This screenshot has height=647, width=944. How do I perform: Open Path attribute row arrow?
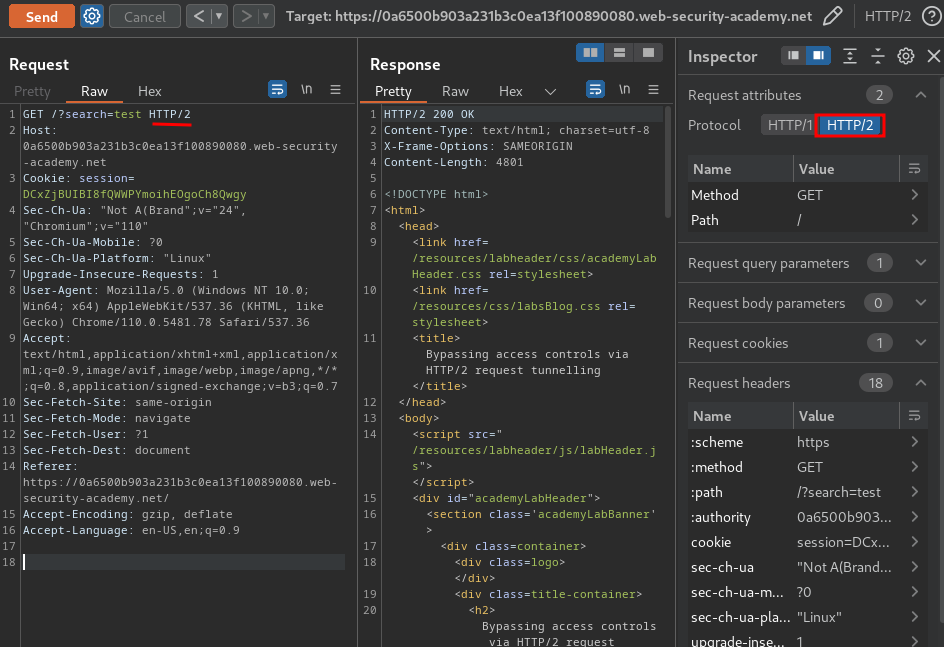pos(914,220)
